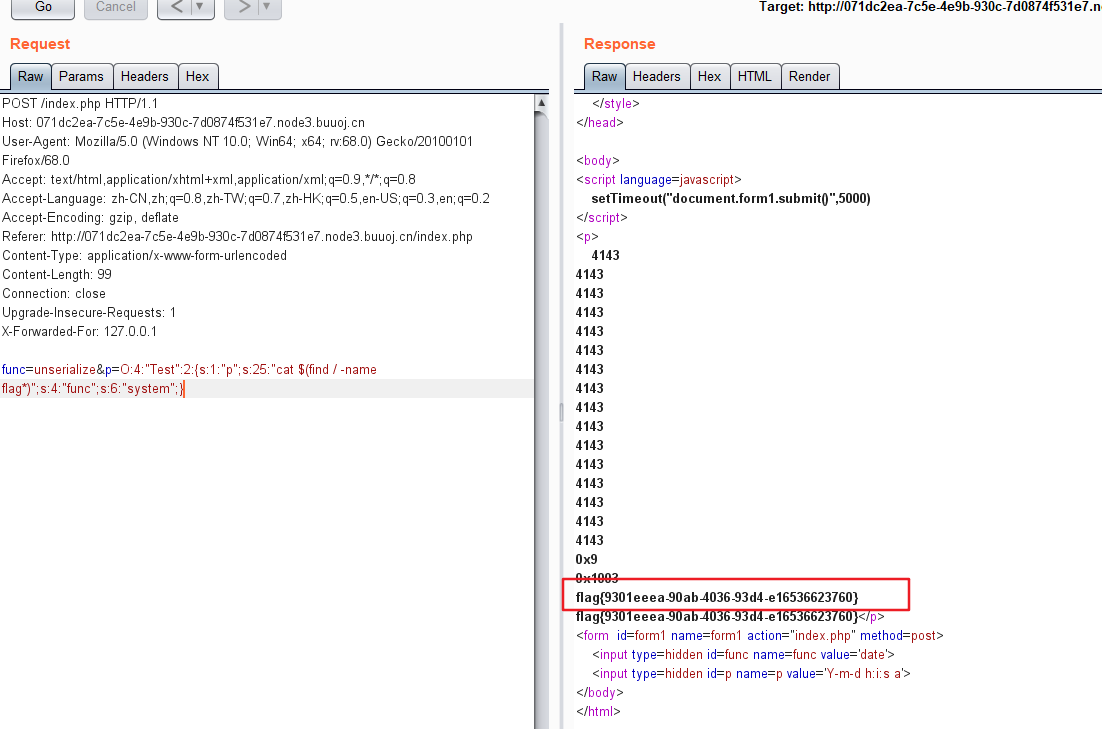Viewport: 1102px width, 729px height.
Task: Open the Request Headers tab
Action: pos(145,77)
